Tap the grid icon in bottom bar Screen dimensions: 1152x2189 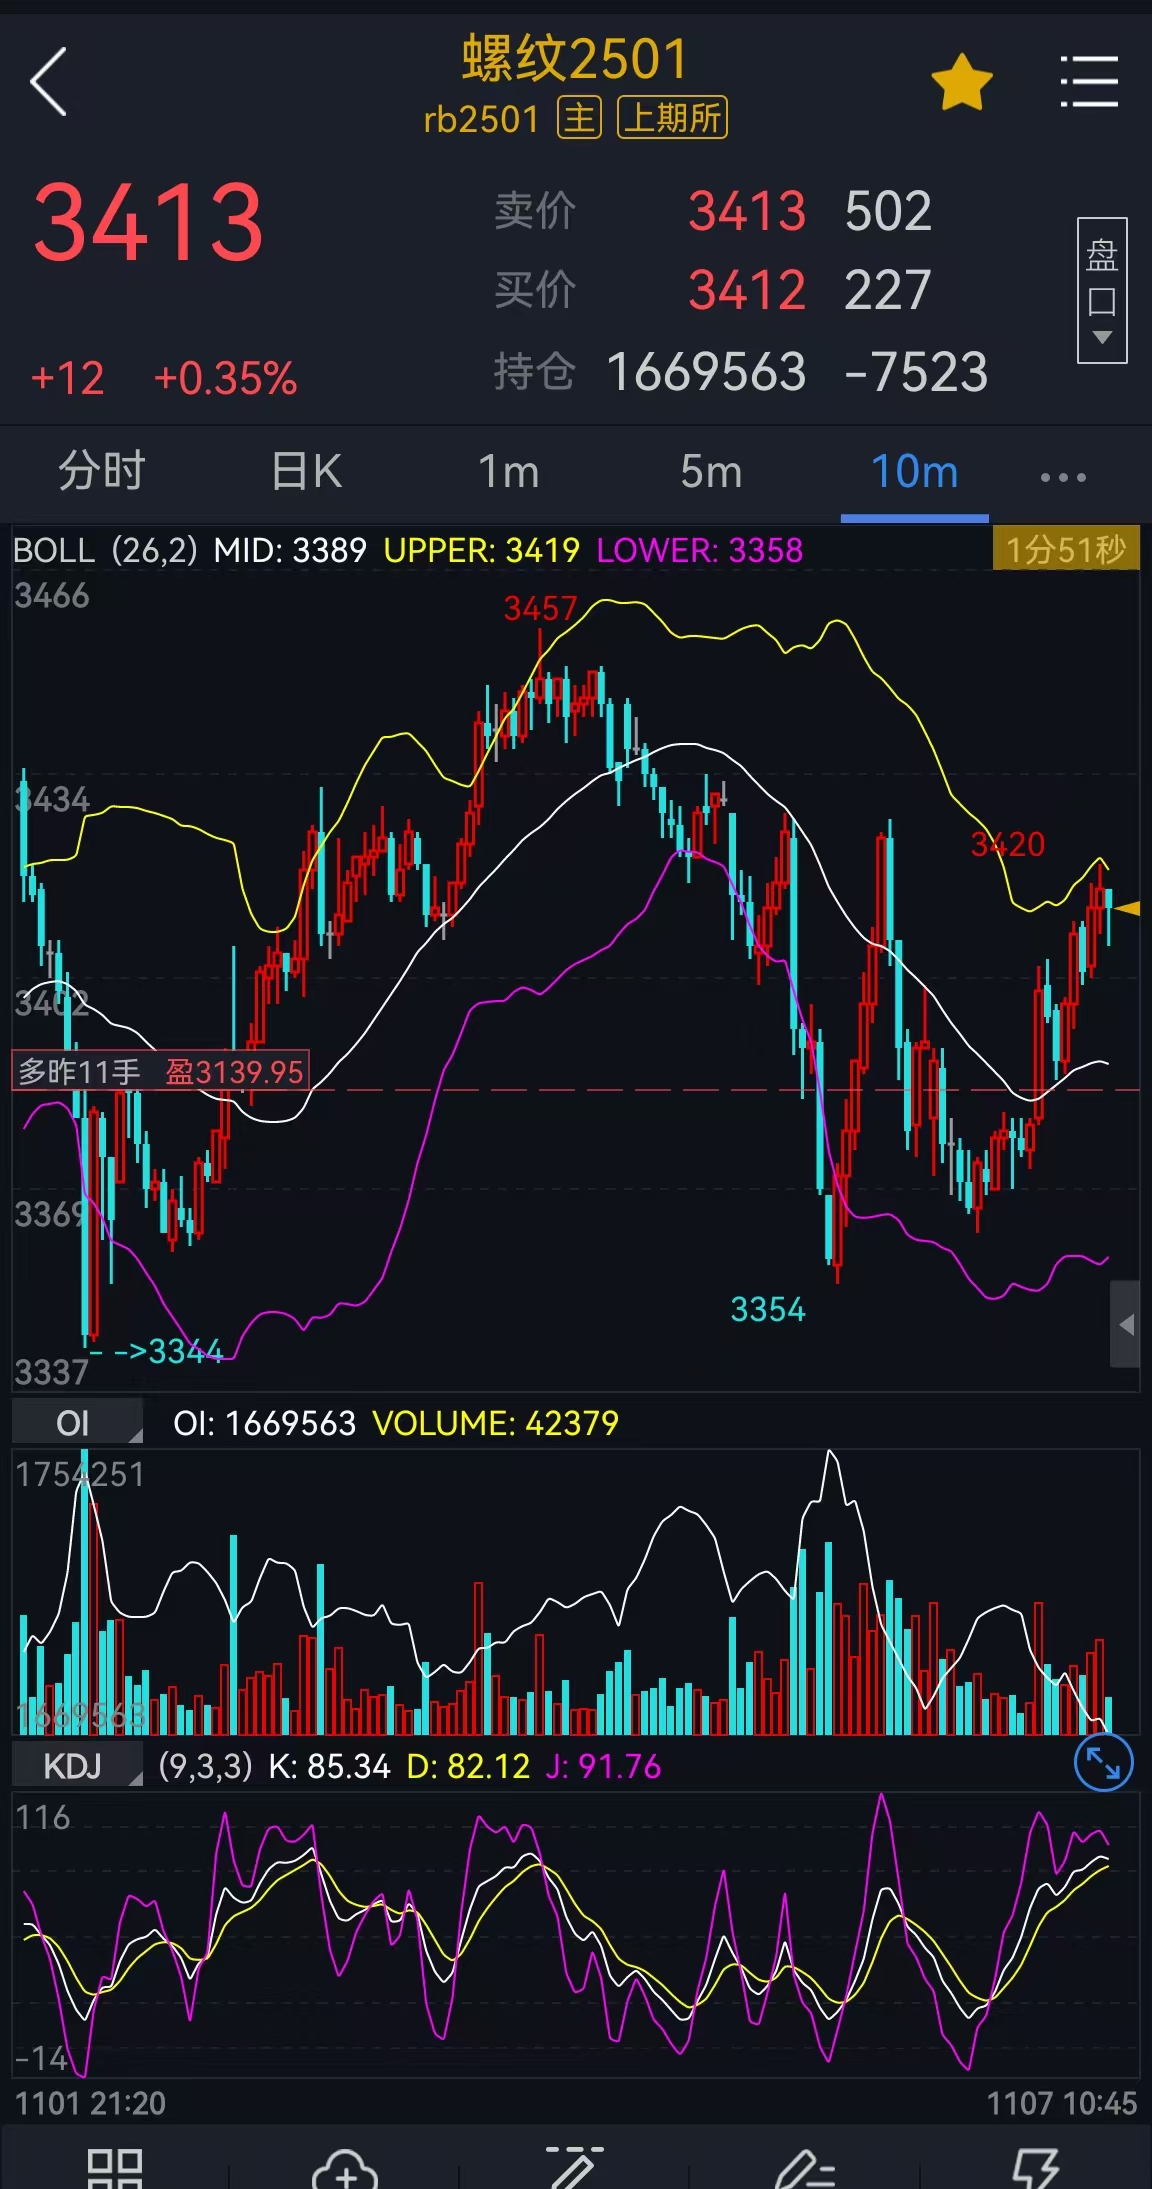click(114, 2168)
